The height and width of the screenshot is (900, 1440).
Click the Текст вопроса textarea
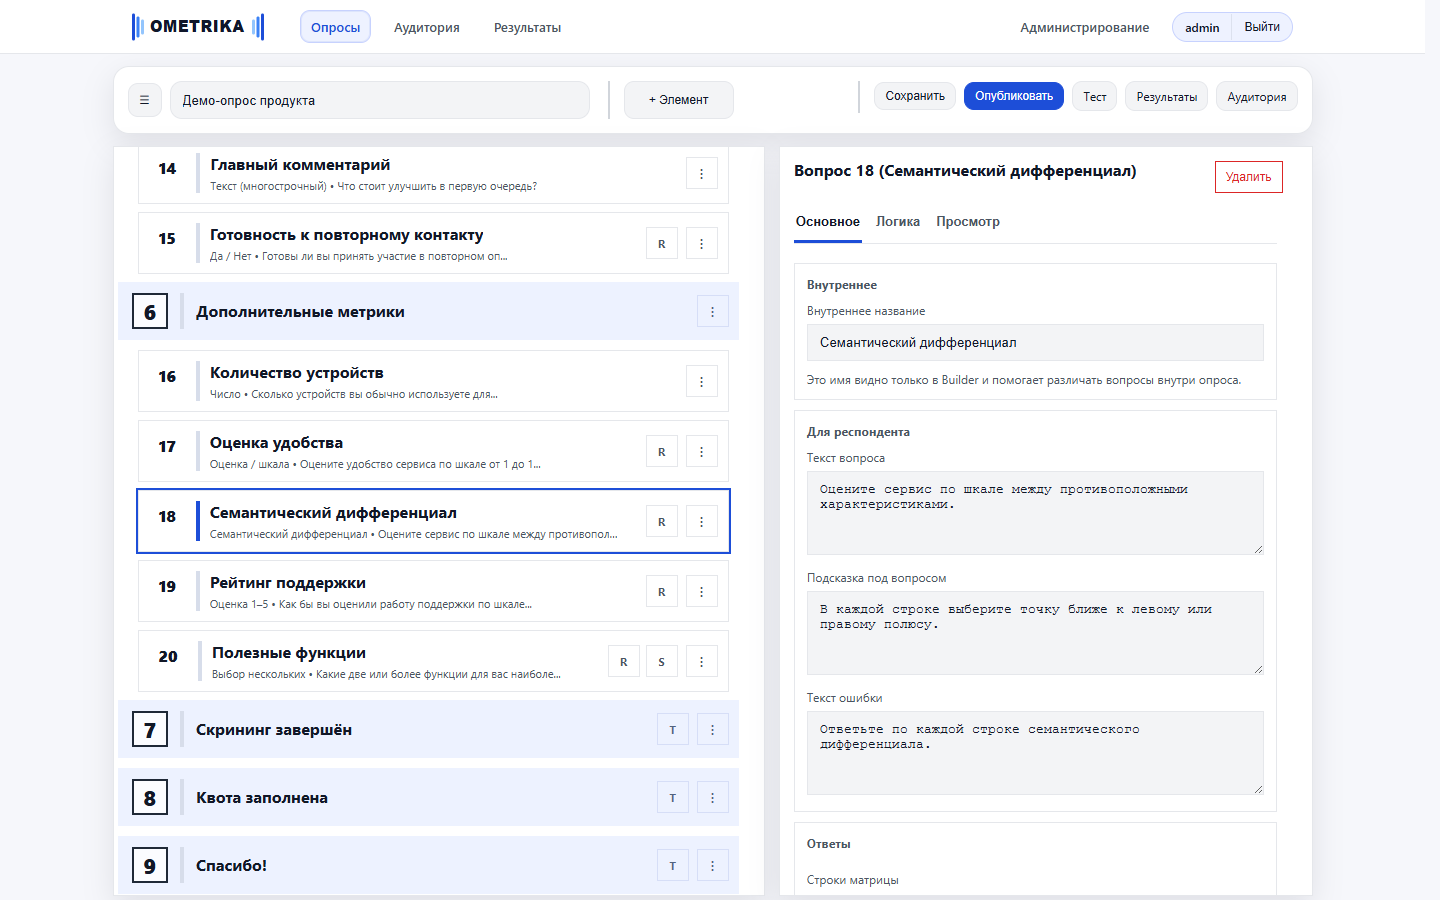(x=1035, y=513)
